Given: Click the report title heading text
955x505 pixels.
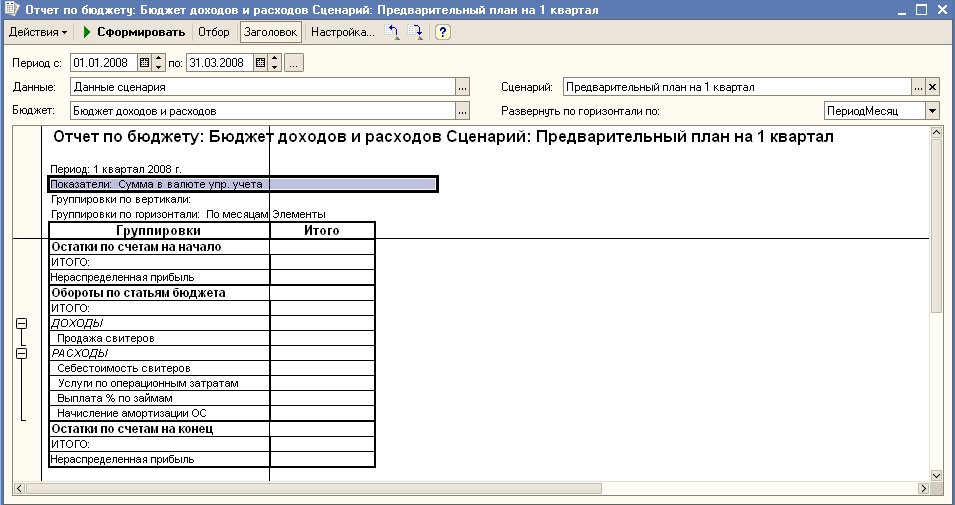Looking at the screenshot, I should pyautogui.click(x=443, y=137).
